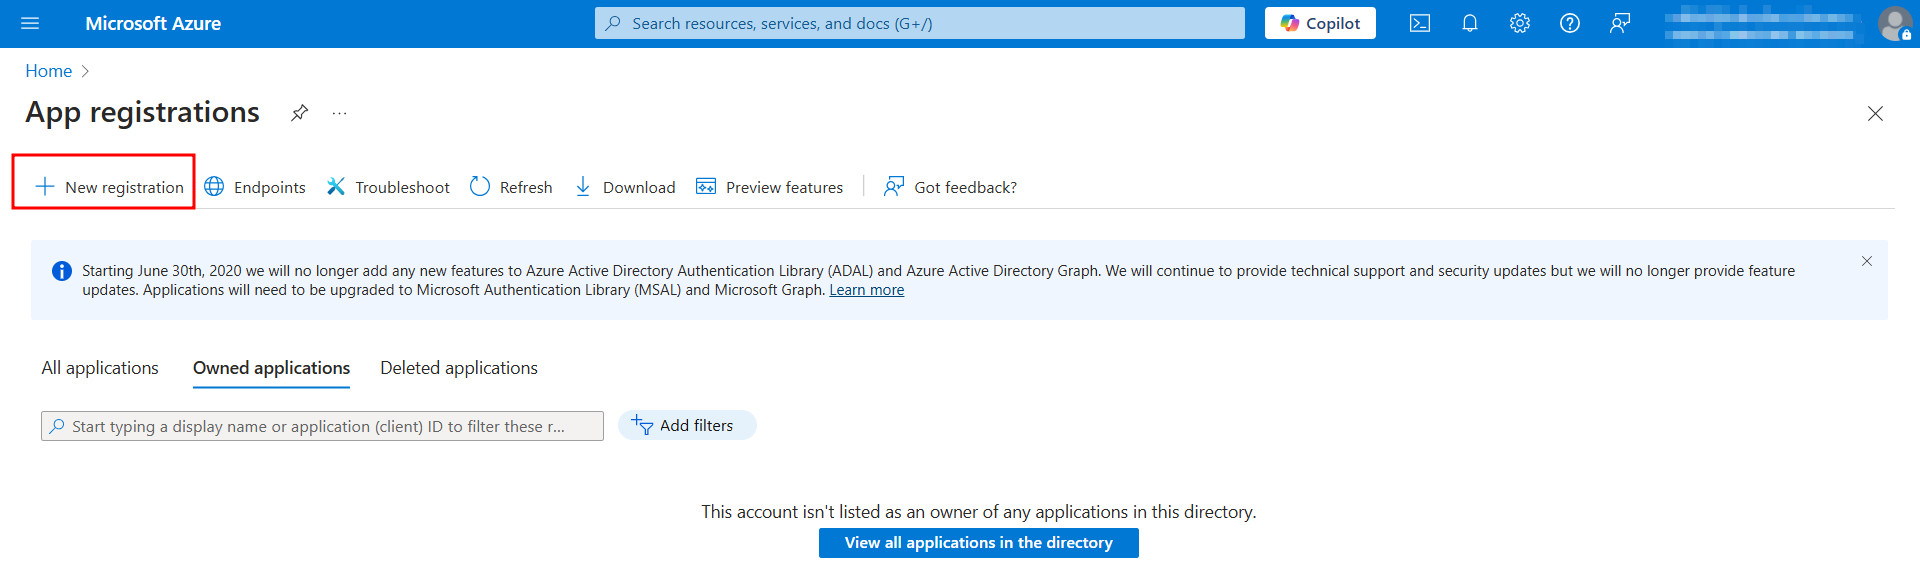Switch to the Deleted applications tab

pos(459,368)
